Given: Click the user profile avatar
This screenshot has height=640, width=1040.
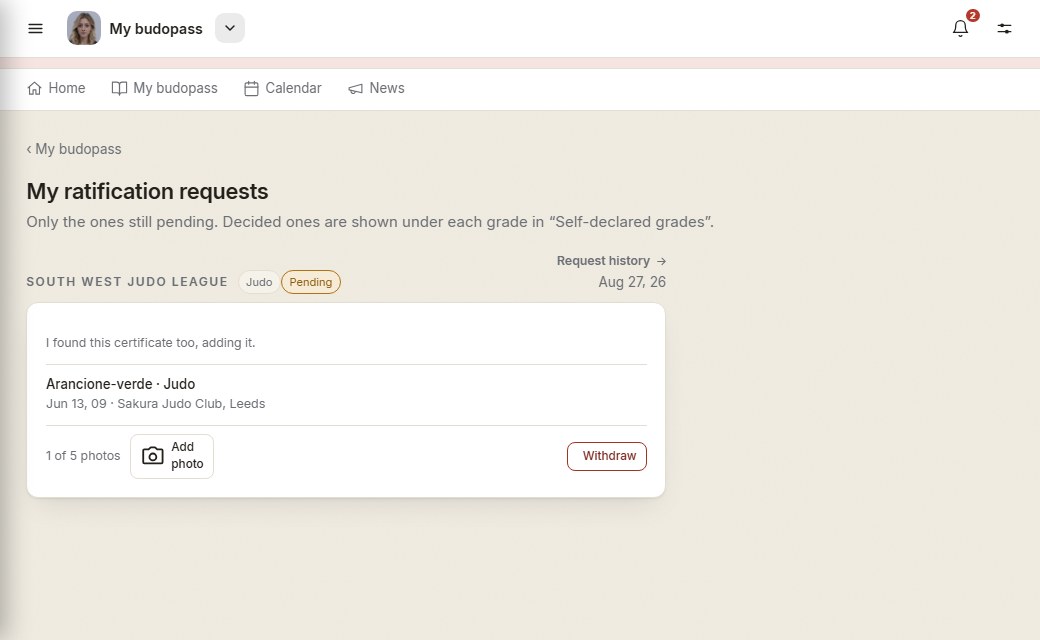Looking at the screenshot, I should 84,29.
